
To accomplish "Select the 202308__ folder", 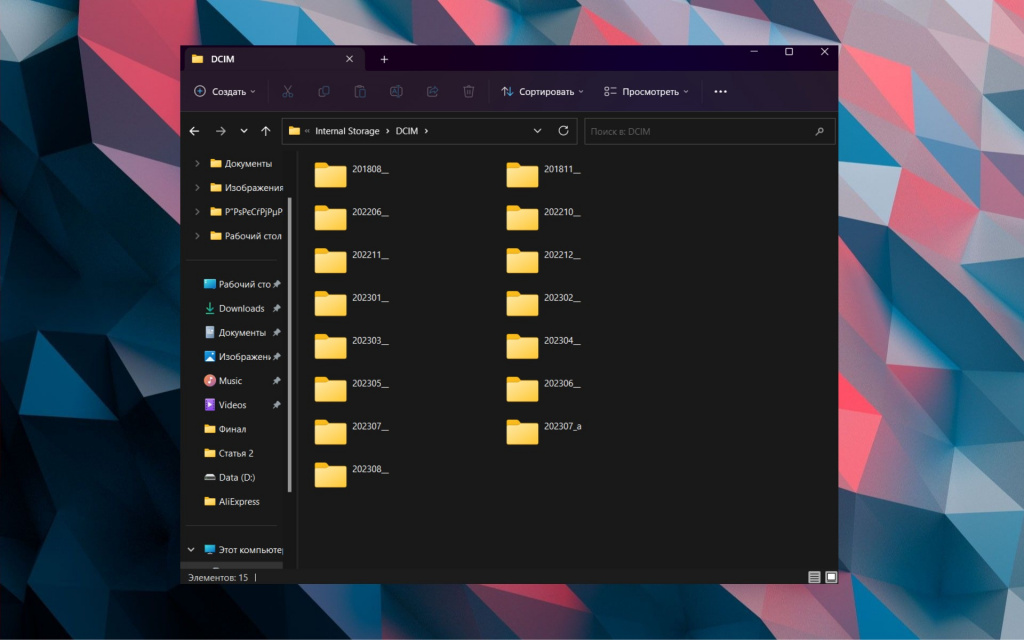I will 351,475.
